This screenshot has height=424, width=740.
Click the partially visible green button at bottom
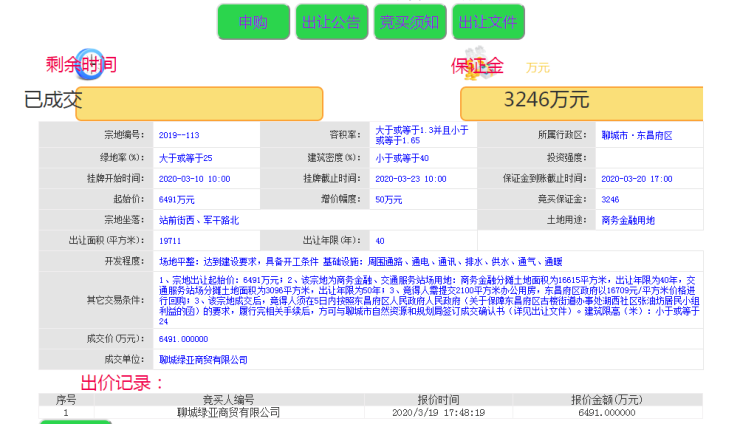pyautogui.click(x=75, y=421)
